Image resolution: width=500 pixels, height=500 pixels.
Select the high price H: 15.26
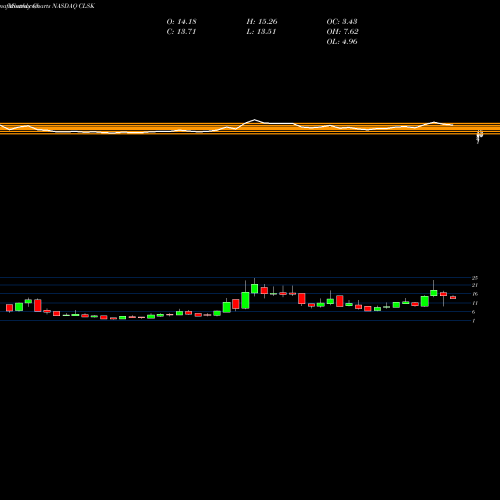click(262, 21)
